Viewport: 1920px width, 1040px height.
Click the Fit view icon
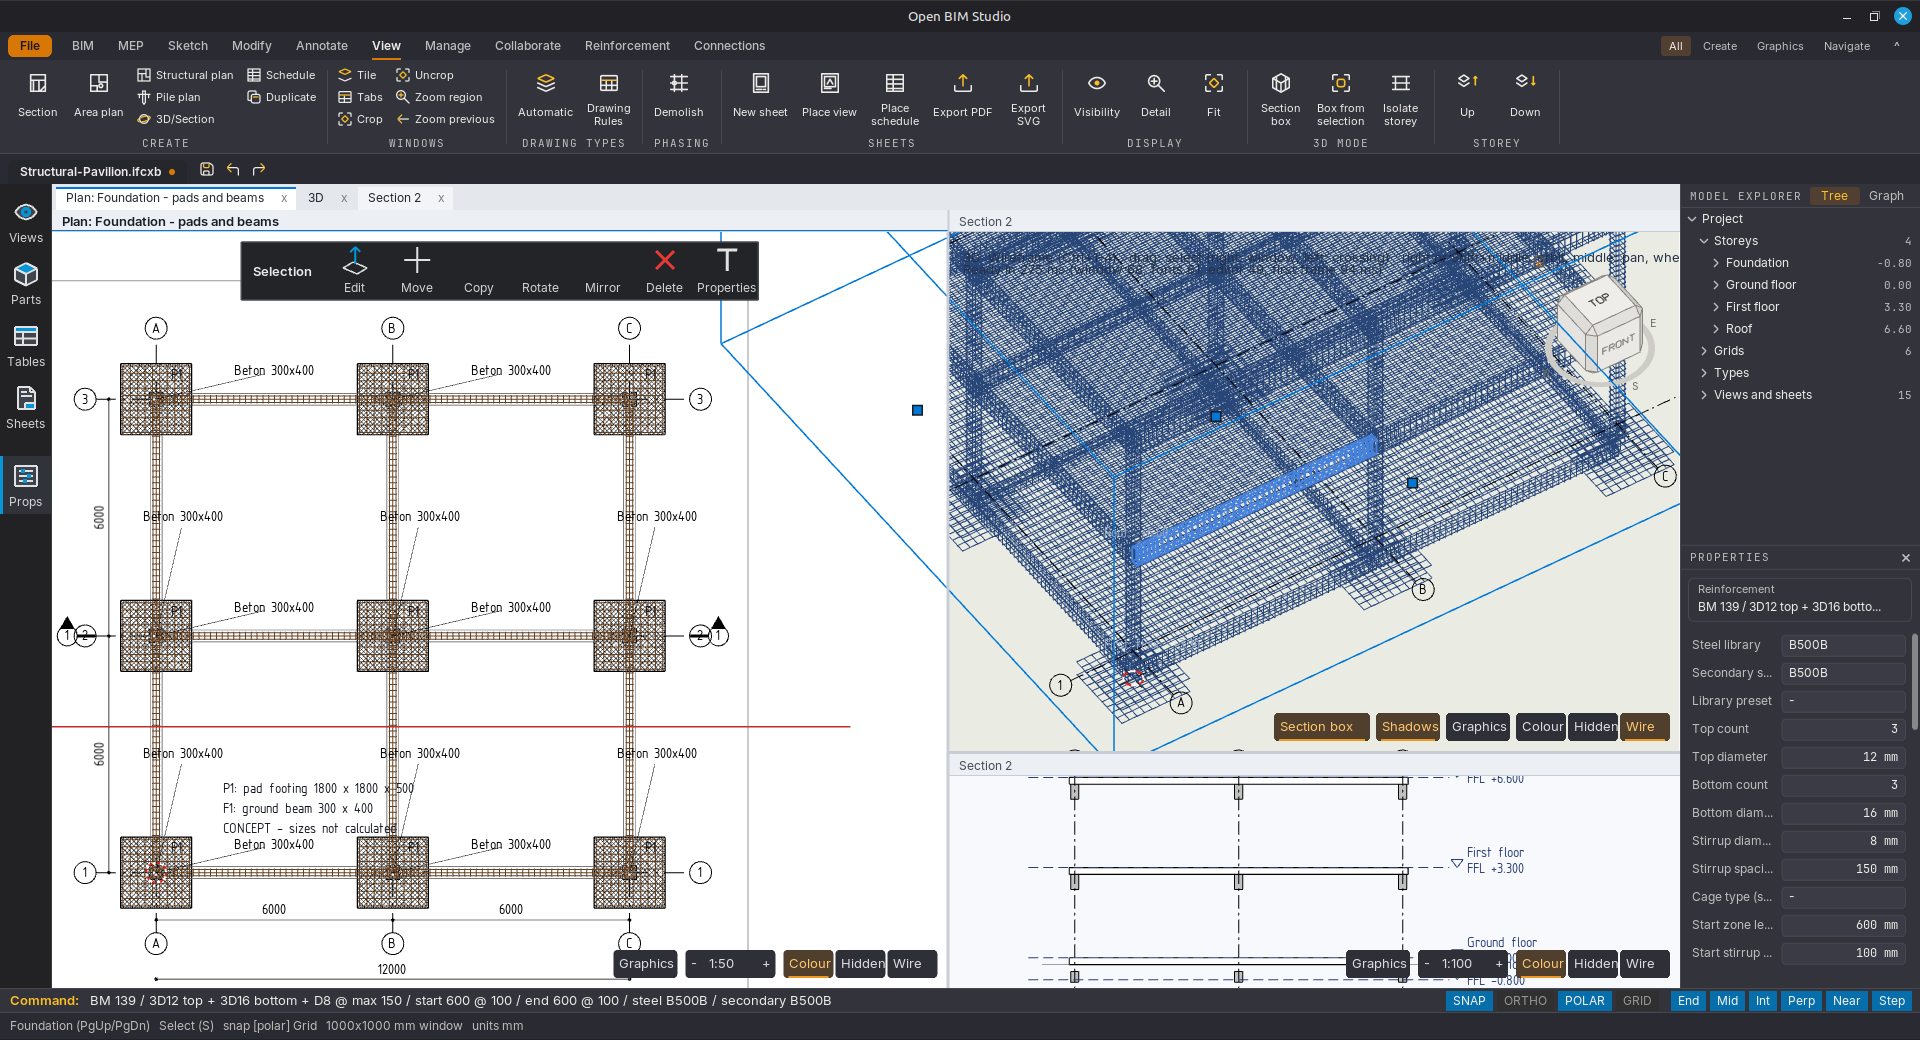click(x=1213, y=83)
